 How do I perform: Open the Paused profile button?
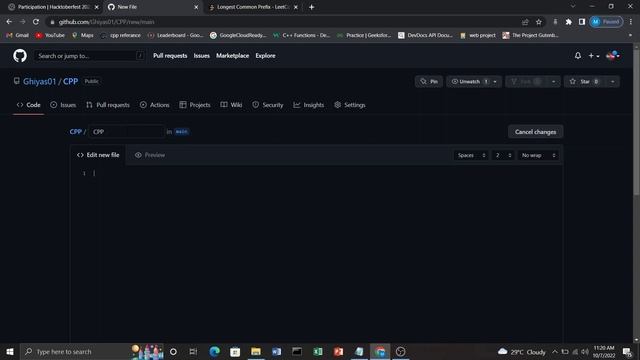click(x=606, y=22)
